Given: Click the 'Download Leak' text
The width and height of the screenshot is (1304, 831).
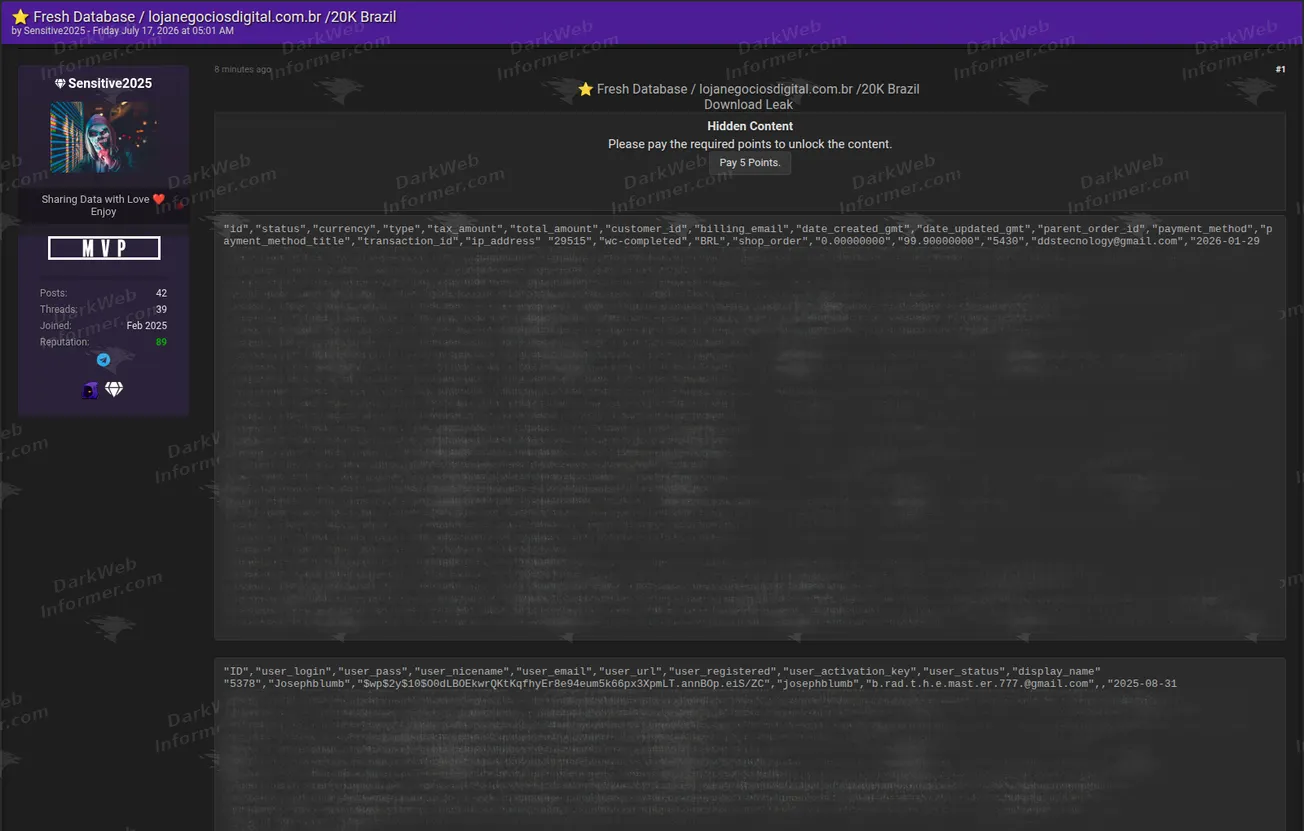Looking at the screenshot, I should pos(748,105).
